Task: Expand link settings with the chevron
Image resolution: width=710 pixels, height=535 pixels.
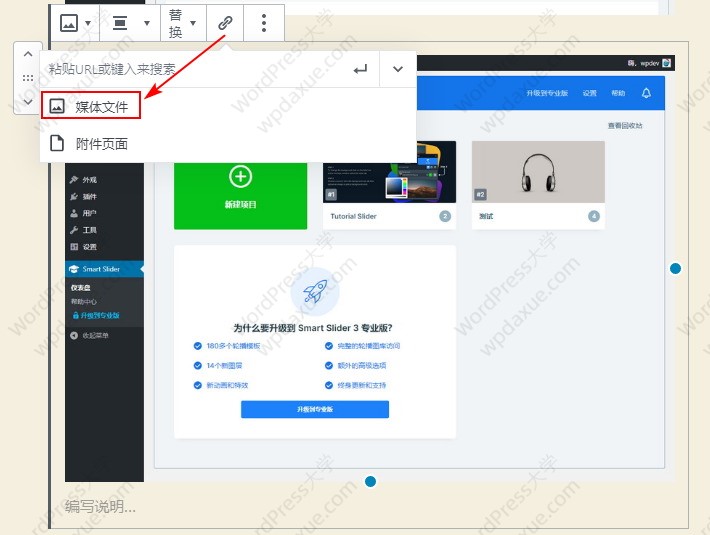Action: pyautogui.click(x=398, y=69)
